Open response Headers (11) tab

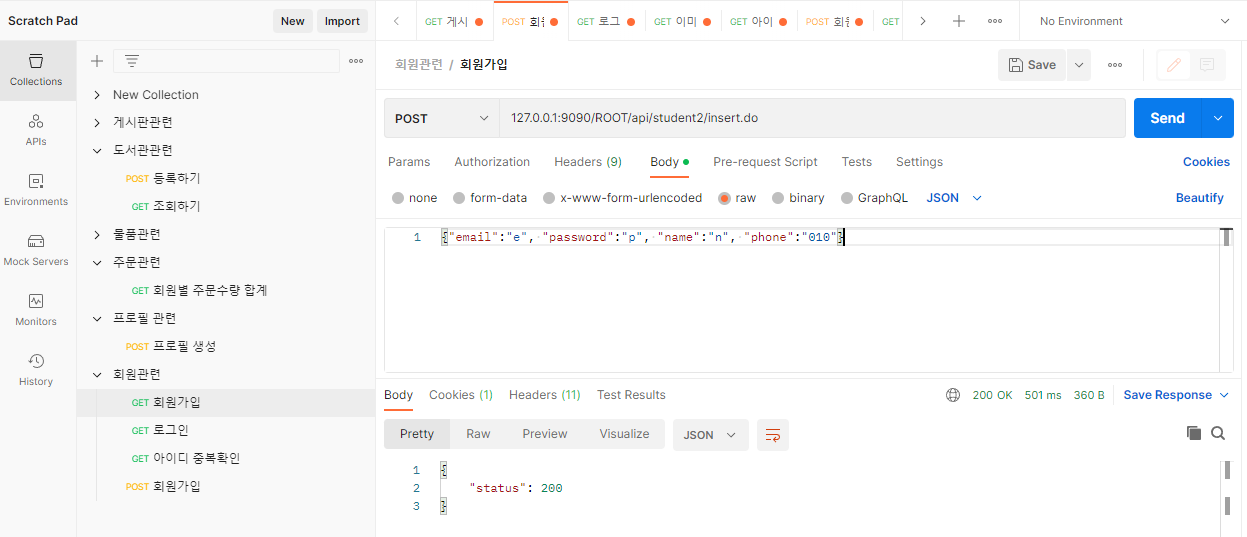545,395
